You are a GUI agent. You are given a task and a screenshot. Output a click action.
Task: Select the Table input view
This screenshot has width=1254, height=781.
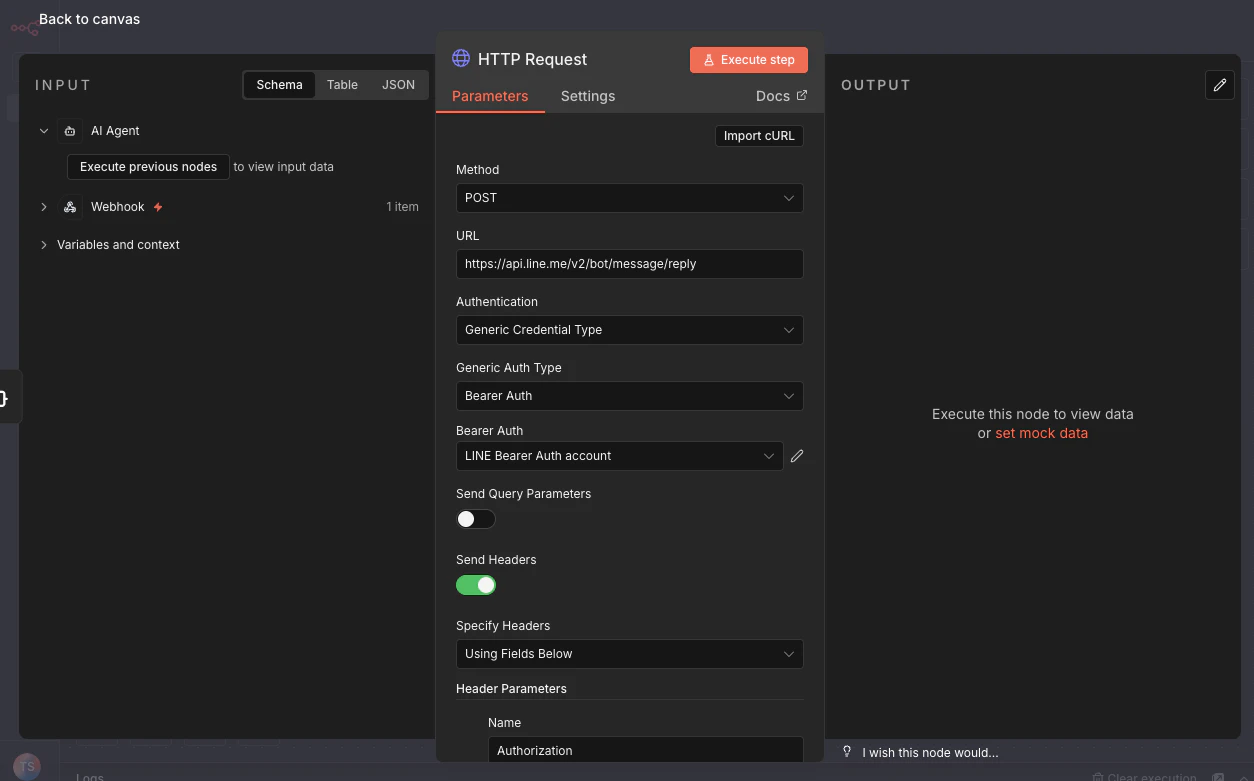(x=342, y=85)
